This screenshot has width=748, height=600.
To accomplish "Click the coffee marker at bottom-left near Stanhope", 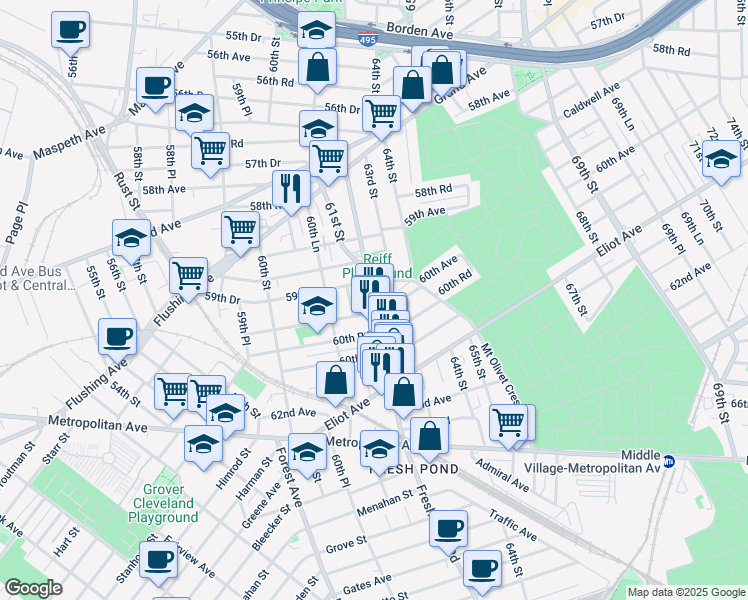I will coord(157,562).
